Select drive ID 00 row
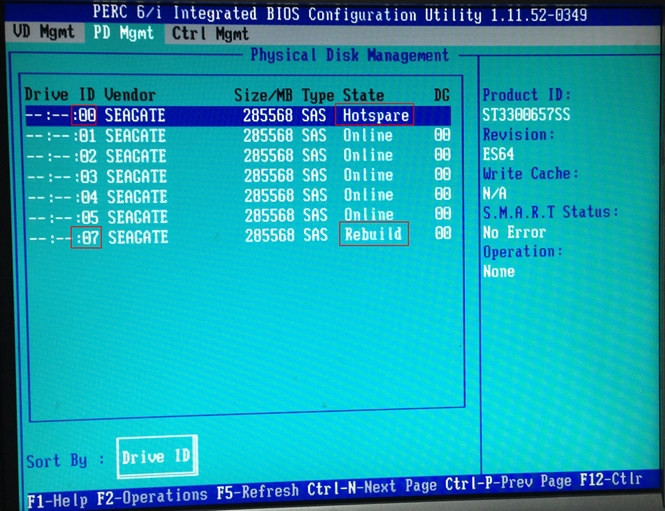Viewport: 665px width, 511px height. (238, 115)
